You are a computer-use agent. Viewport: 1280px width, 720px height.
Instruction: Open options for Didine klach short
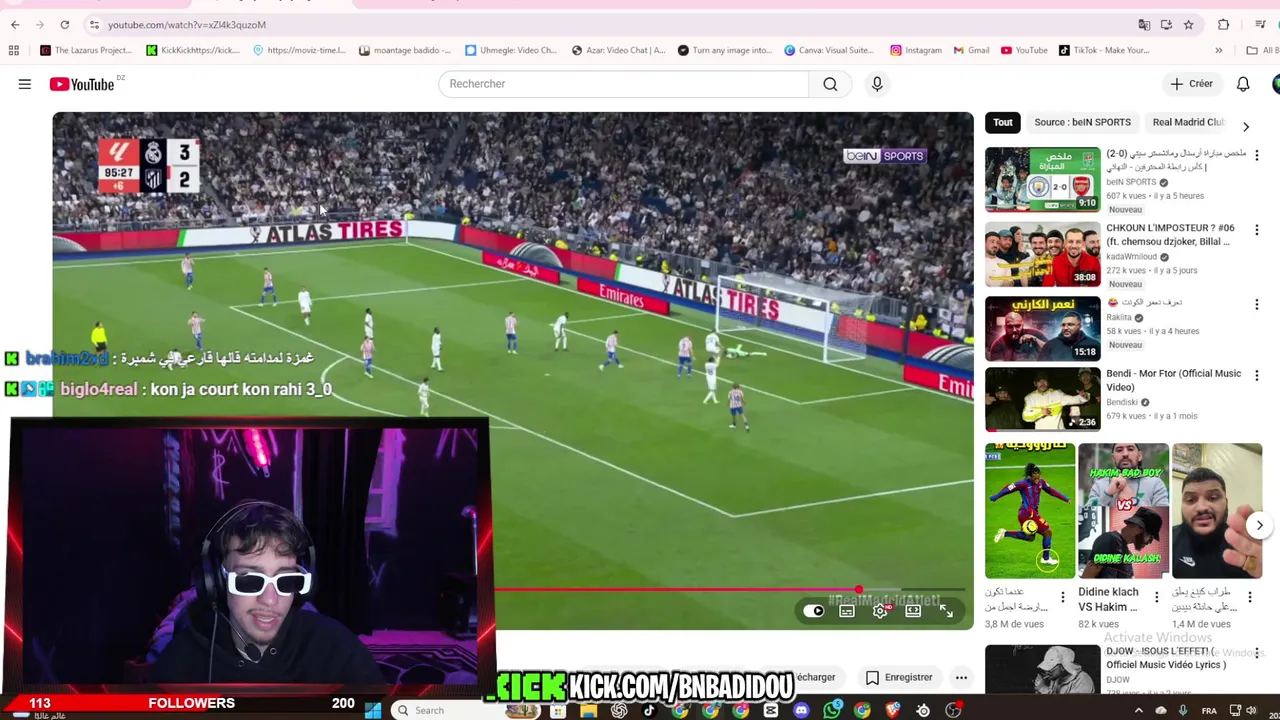pos(1157,597)
